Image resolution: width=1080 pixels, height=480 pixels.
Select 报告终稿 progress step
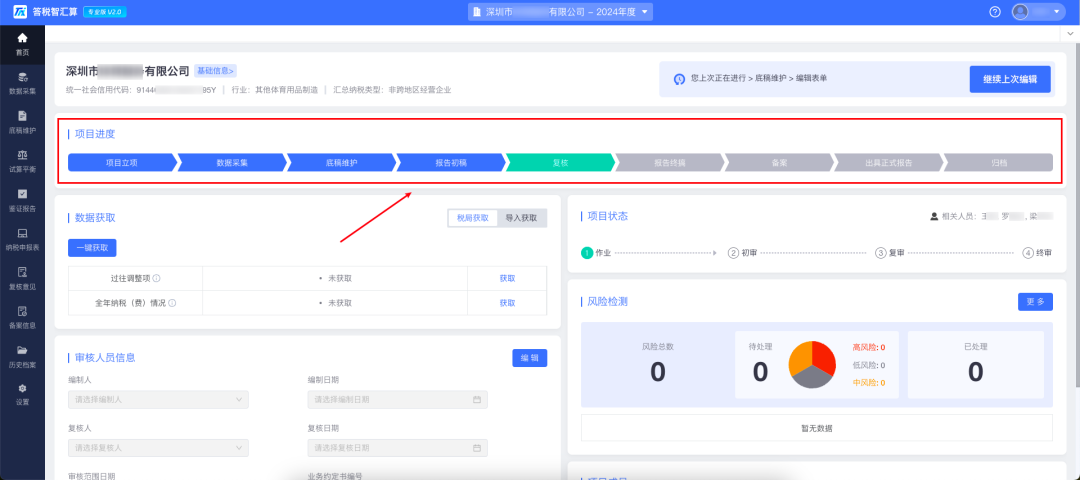(x=669, y=163)
